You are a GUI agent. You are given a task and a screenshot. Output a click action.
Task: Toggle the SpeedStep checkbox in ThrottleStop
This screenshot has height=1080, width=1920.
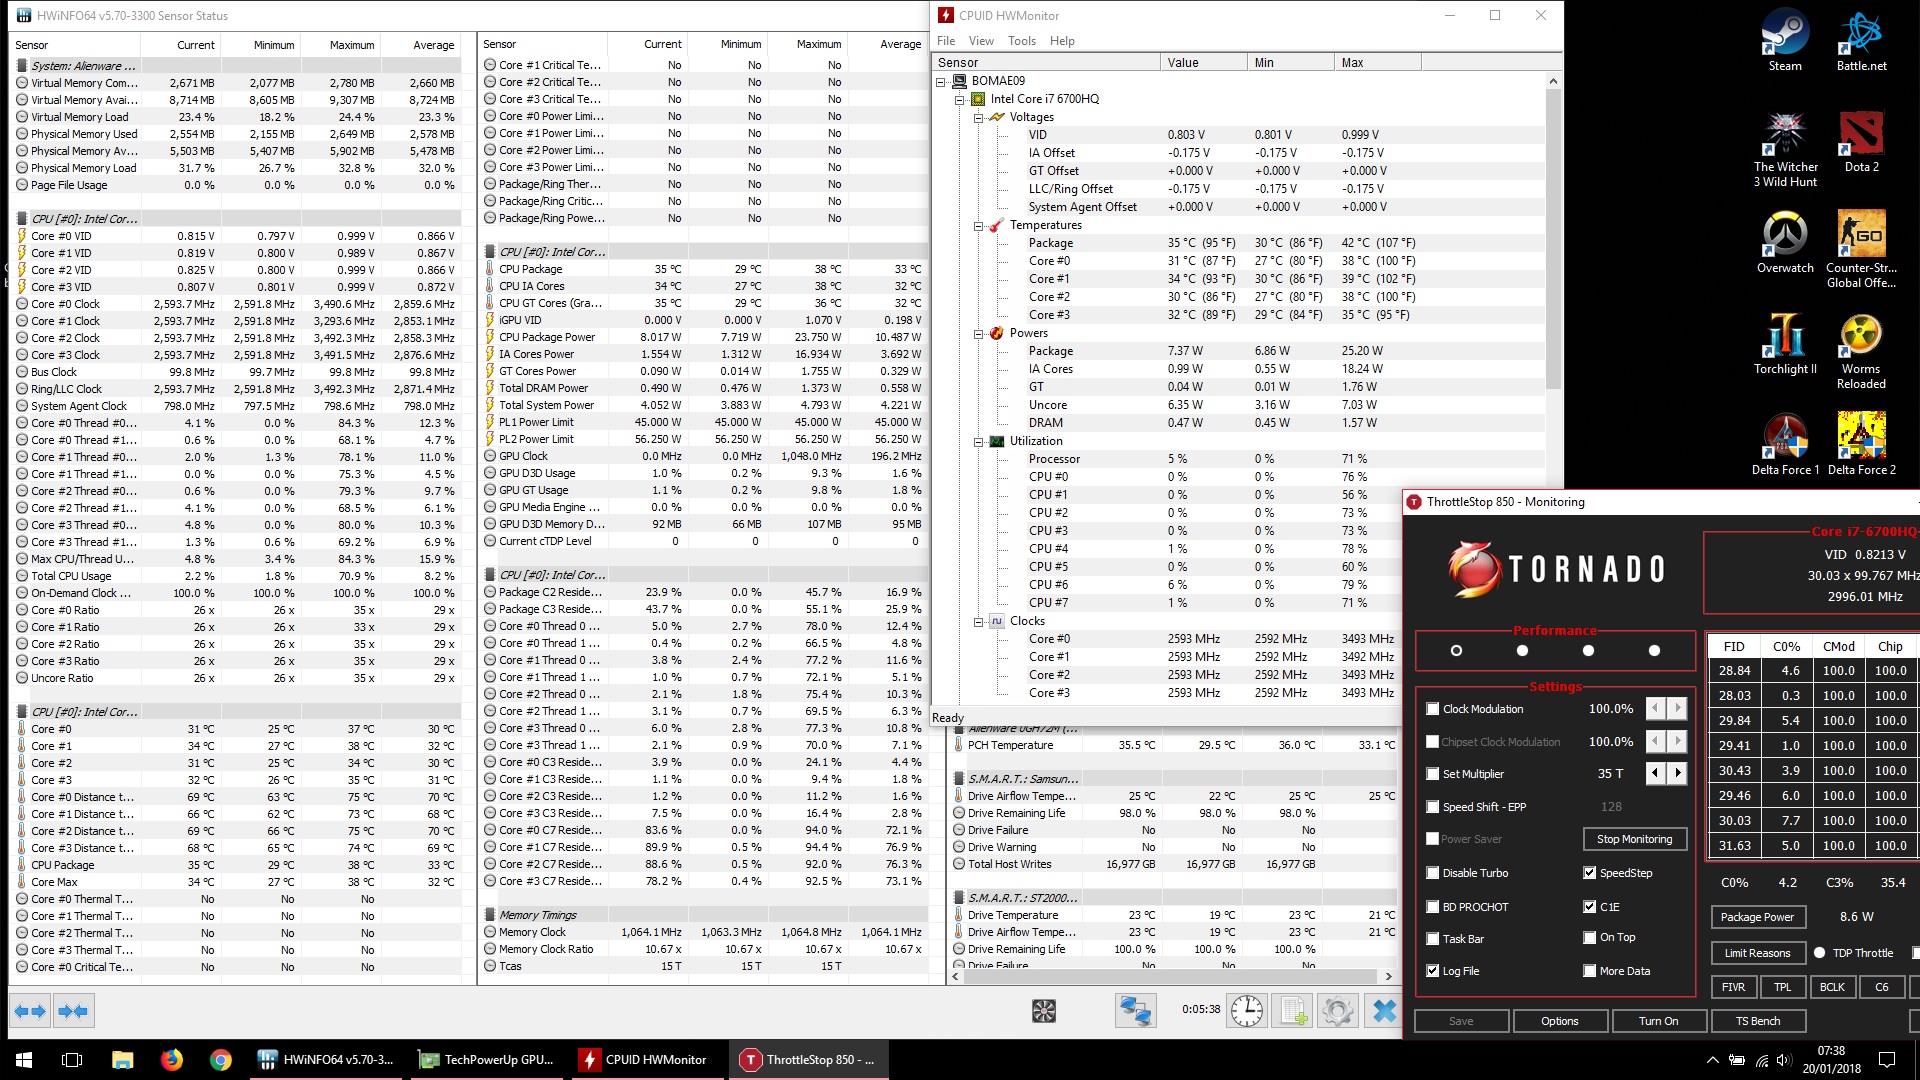click(1590, 872)
